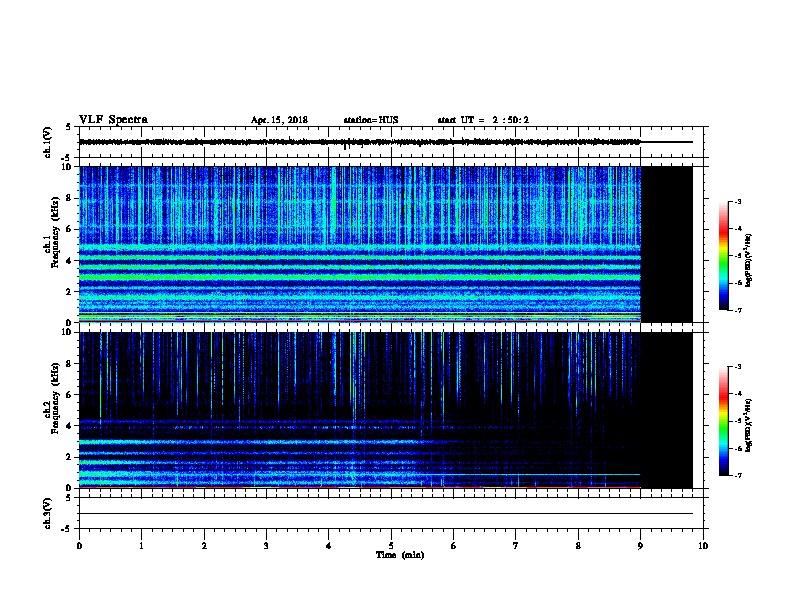Viewport: 792px width, 612px height.
Task: Click the "10" minute tick on the time axis
Action: pyautogui.click(x=703, y=546)
